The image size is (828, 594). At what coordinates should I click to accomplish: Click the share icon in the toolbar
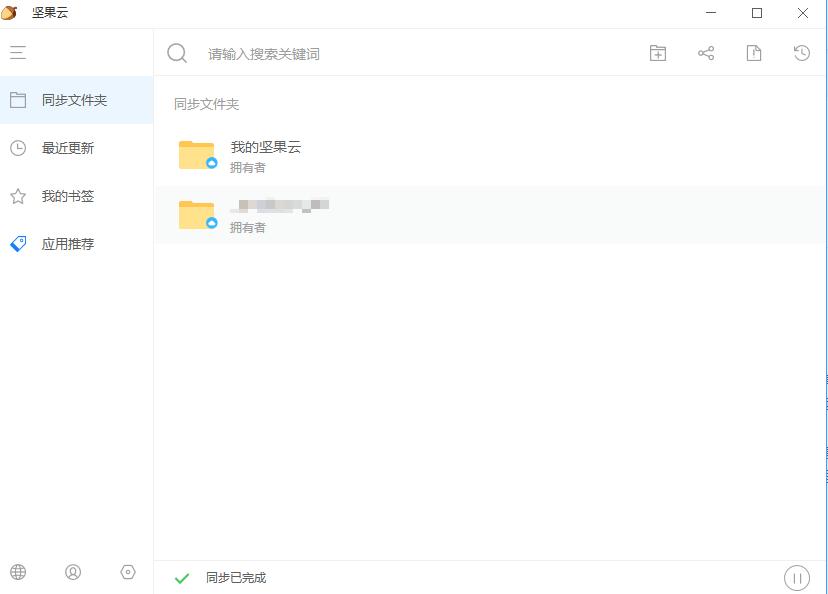click(705, 53)
